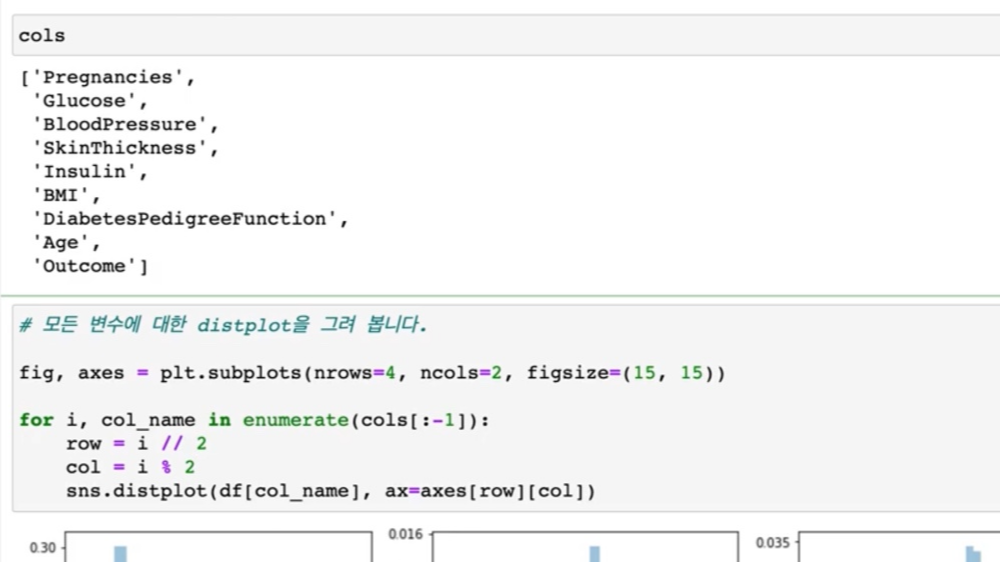Click 'SkinThickness' in the output list

(x=119, y=148)
